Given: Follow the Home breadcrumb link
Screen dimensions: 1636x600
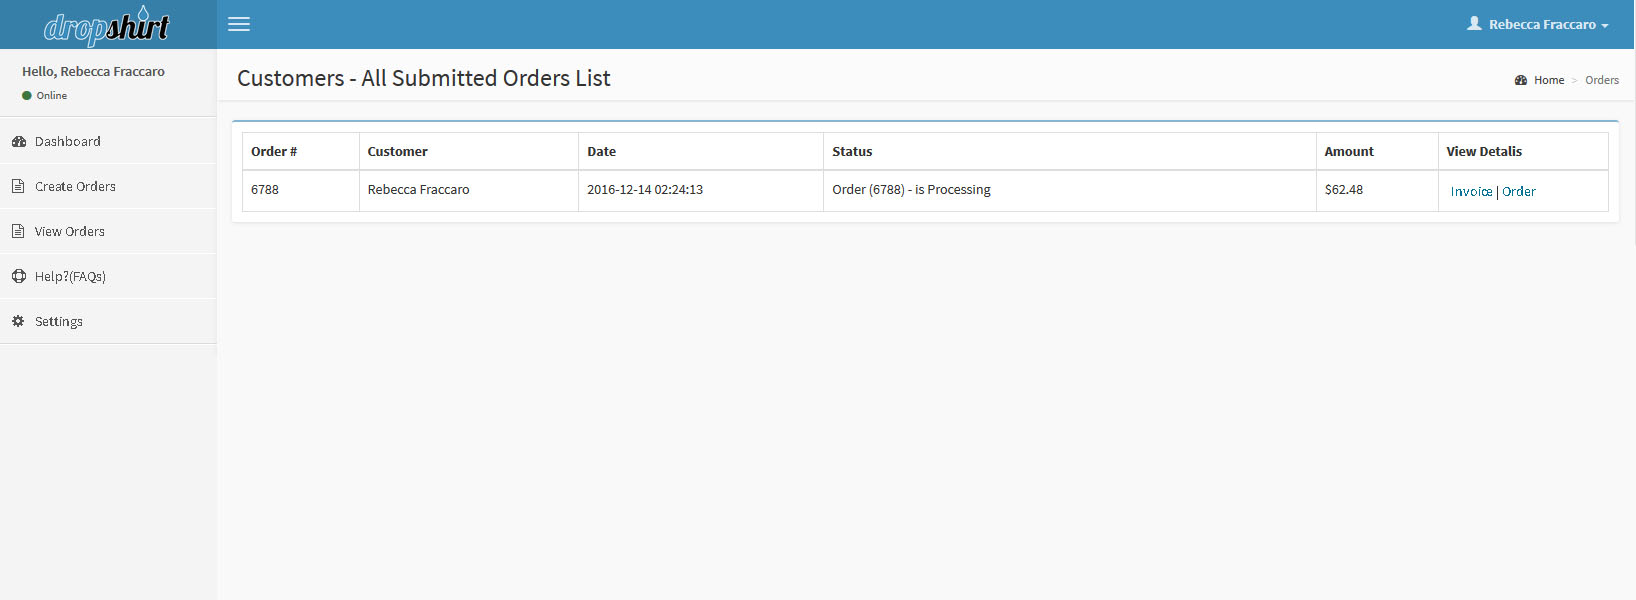Looking at the screenshot, I should click(x=1549, y=80).
